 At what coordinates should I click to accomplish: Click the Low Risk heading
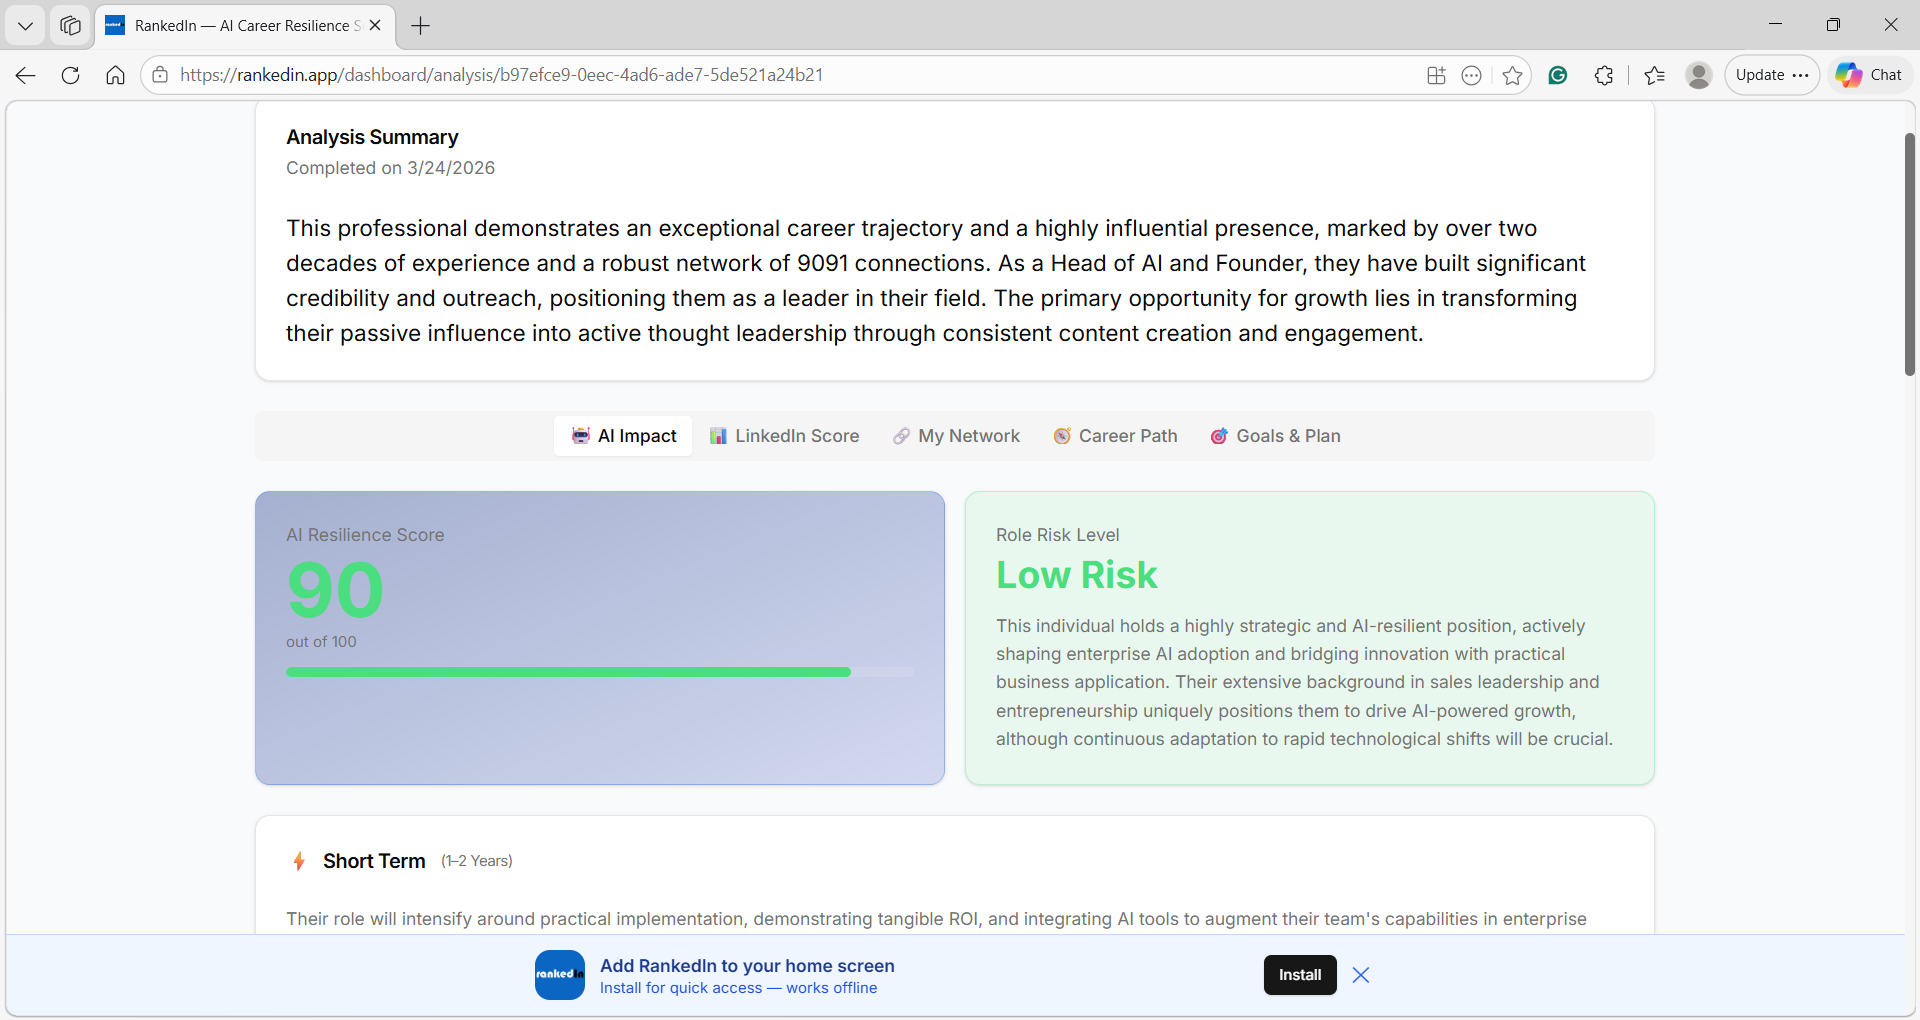[x=1076, y=575]
